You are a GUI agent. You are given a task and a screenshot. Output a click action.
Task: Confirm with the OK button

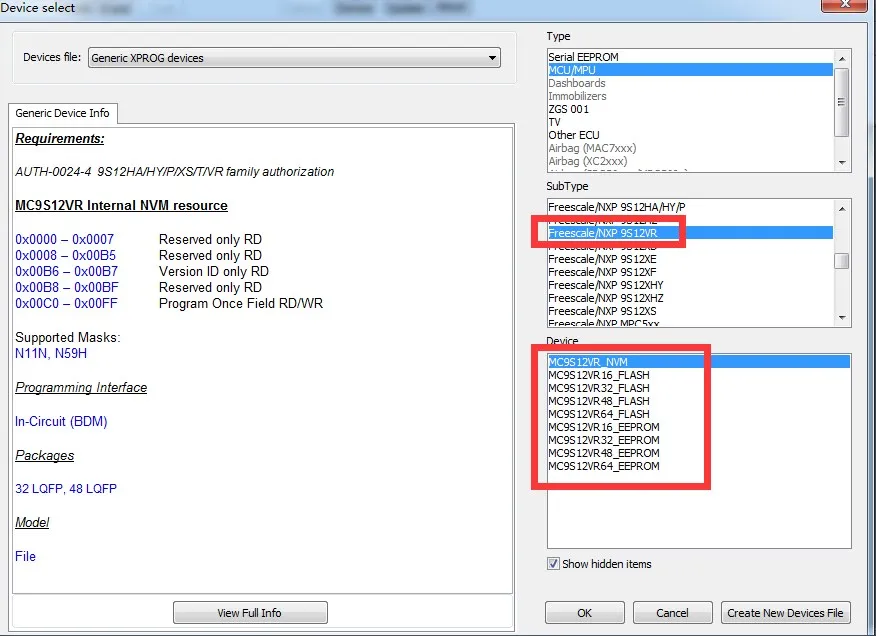click(x=584, y=613)
